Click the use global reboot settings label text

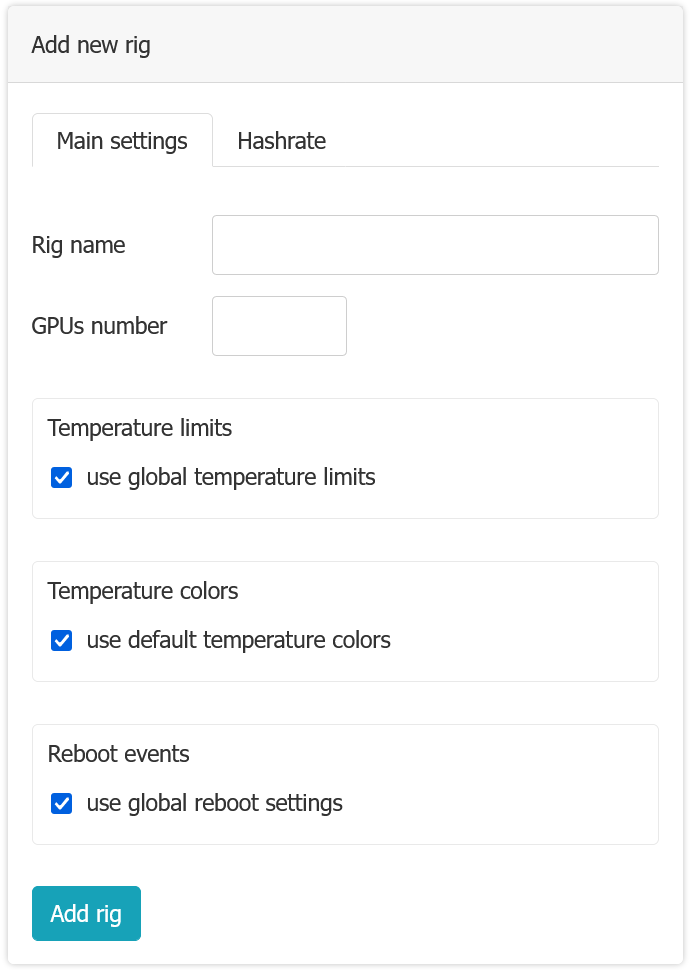212,803
